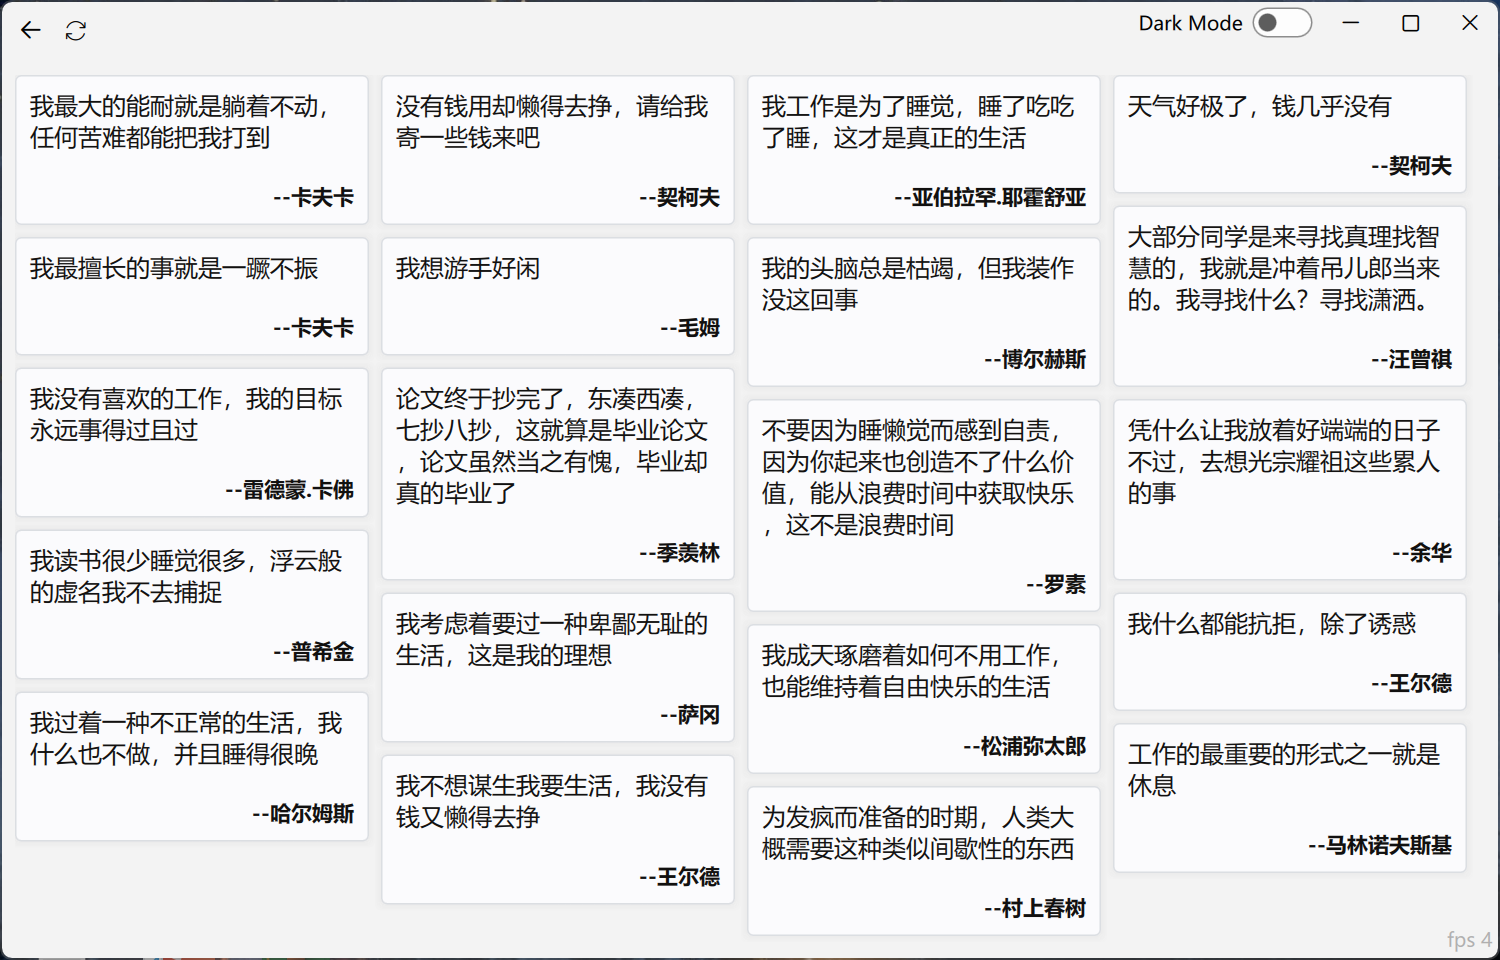The width and height of the screenshot is (1500, 960).
Task: Click the 村上春树 quote card
Action: 923,861
